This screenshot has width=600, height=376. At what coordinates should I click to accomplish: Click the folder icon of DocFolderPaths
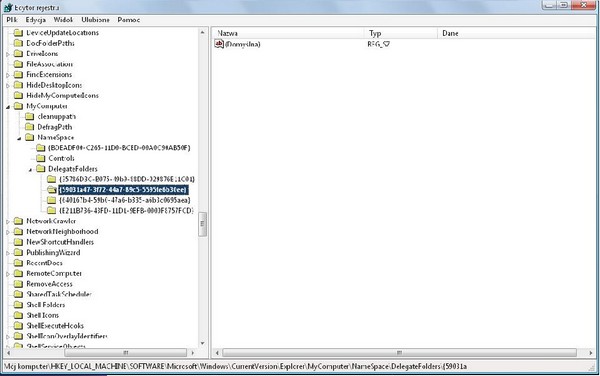[18, 43]
